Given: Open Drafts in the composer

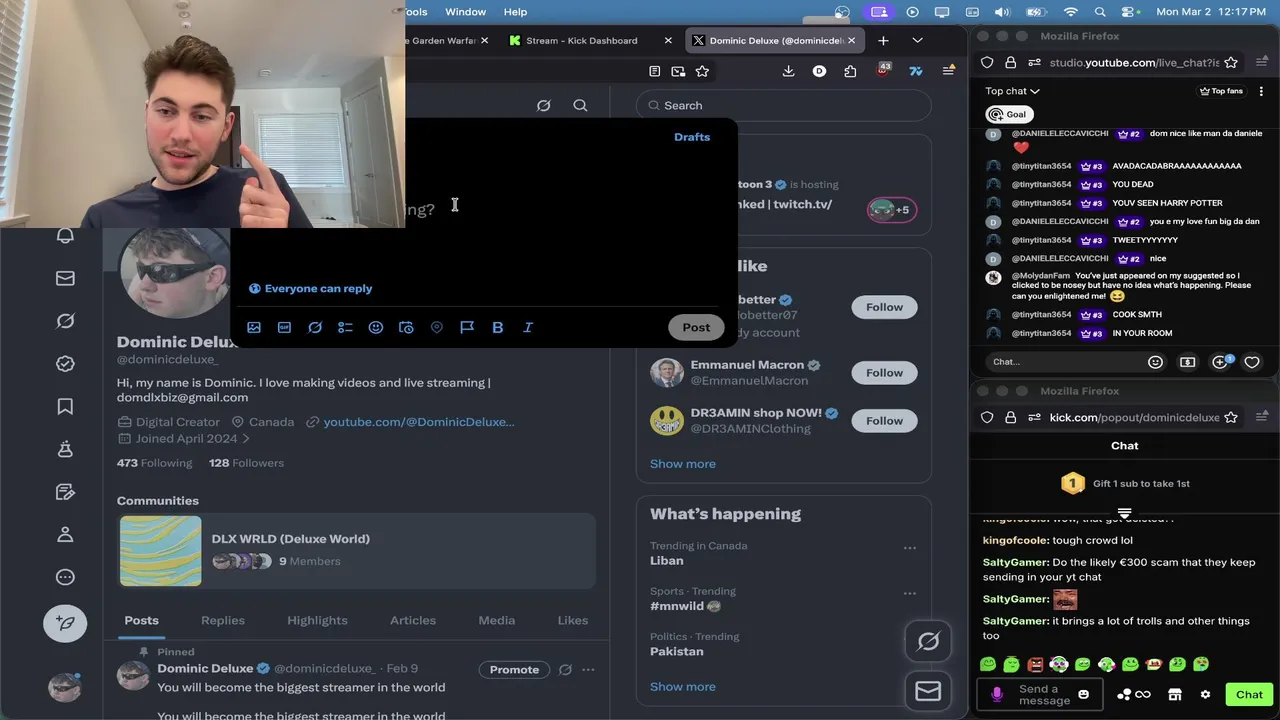Looking at the screenshot, I should (x=692, y=137).
